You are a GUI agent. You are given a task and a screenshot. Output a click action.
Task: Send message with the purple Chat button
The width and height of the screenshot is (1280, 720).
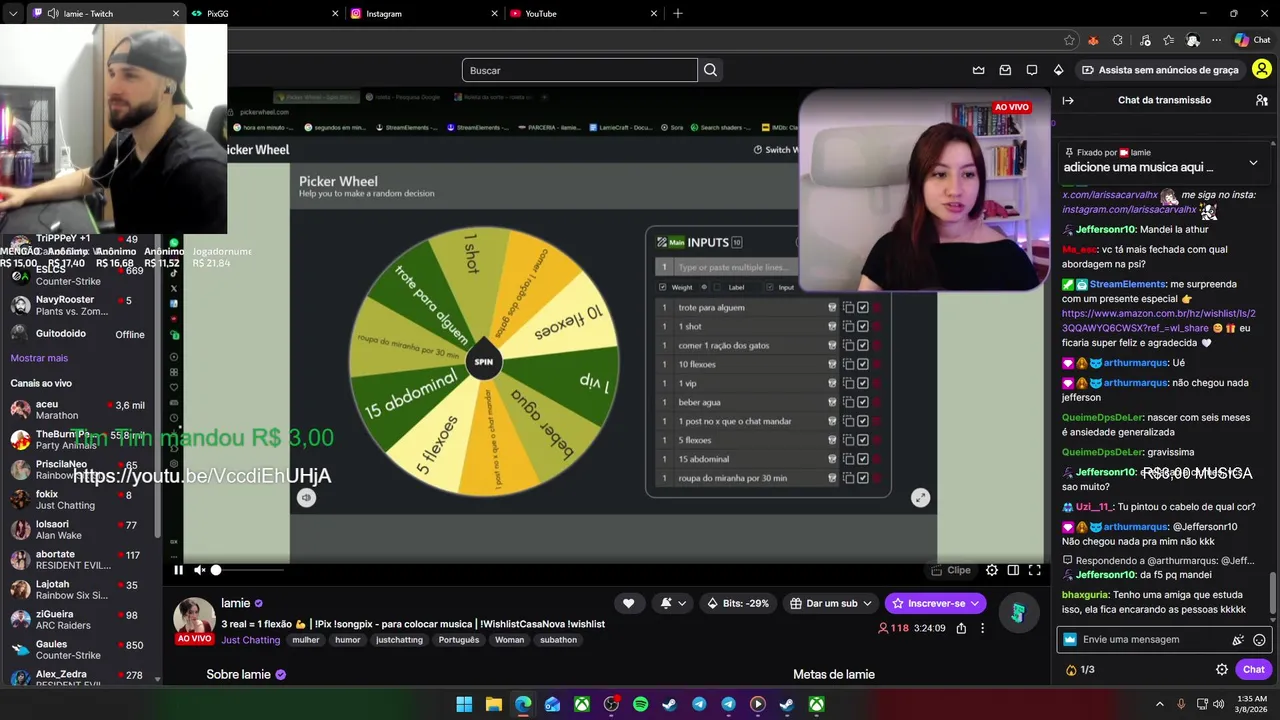(x=1253, y=669)
